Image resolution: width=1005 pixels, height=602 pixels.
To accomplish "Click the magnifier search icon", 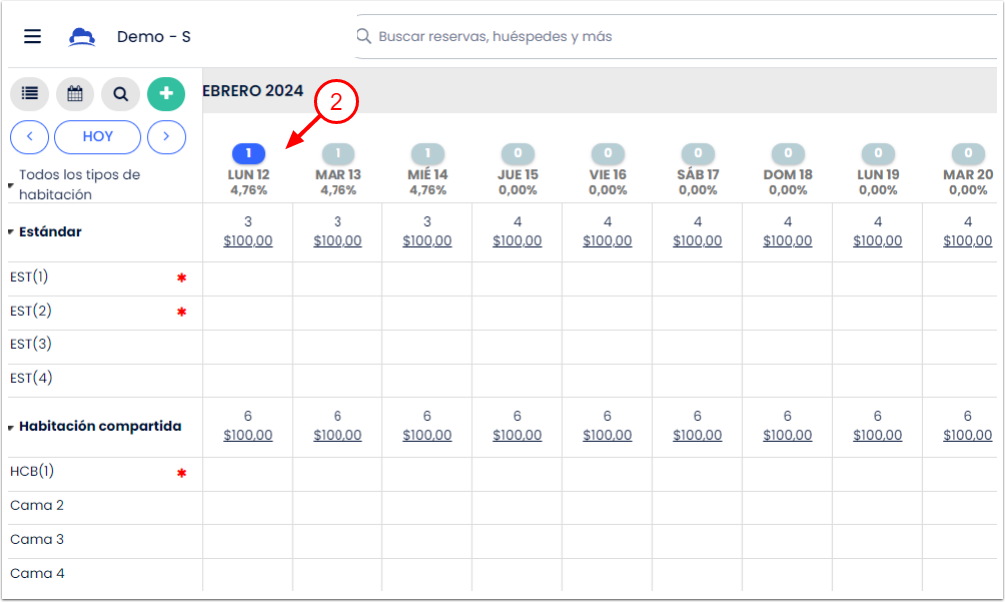I will point(120,93).
